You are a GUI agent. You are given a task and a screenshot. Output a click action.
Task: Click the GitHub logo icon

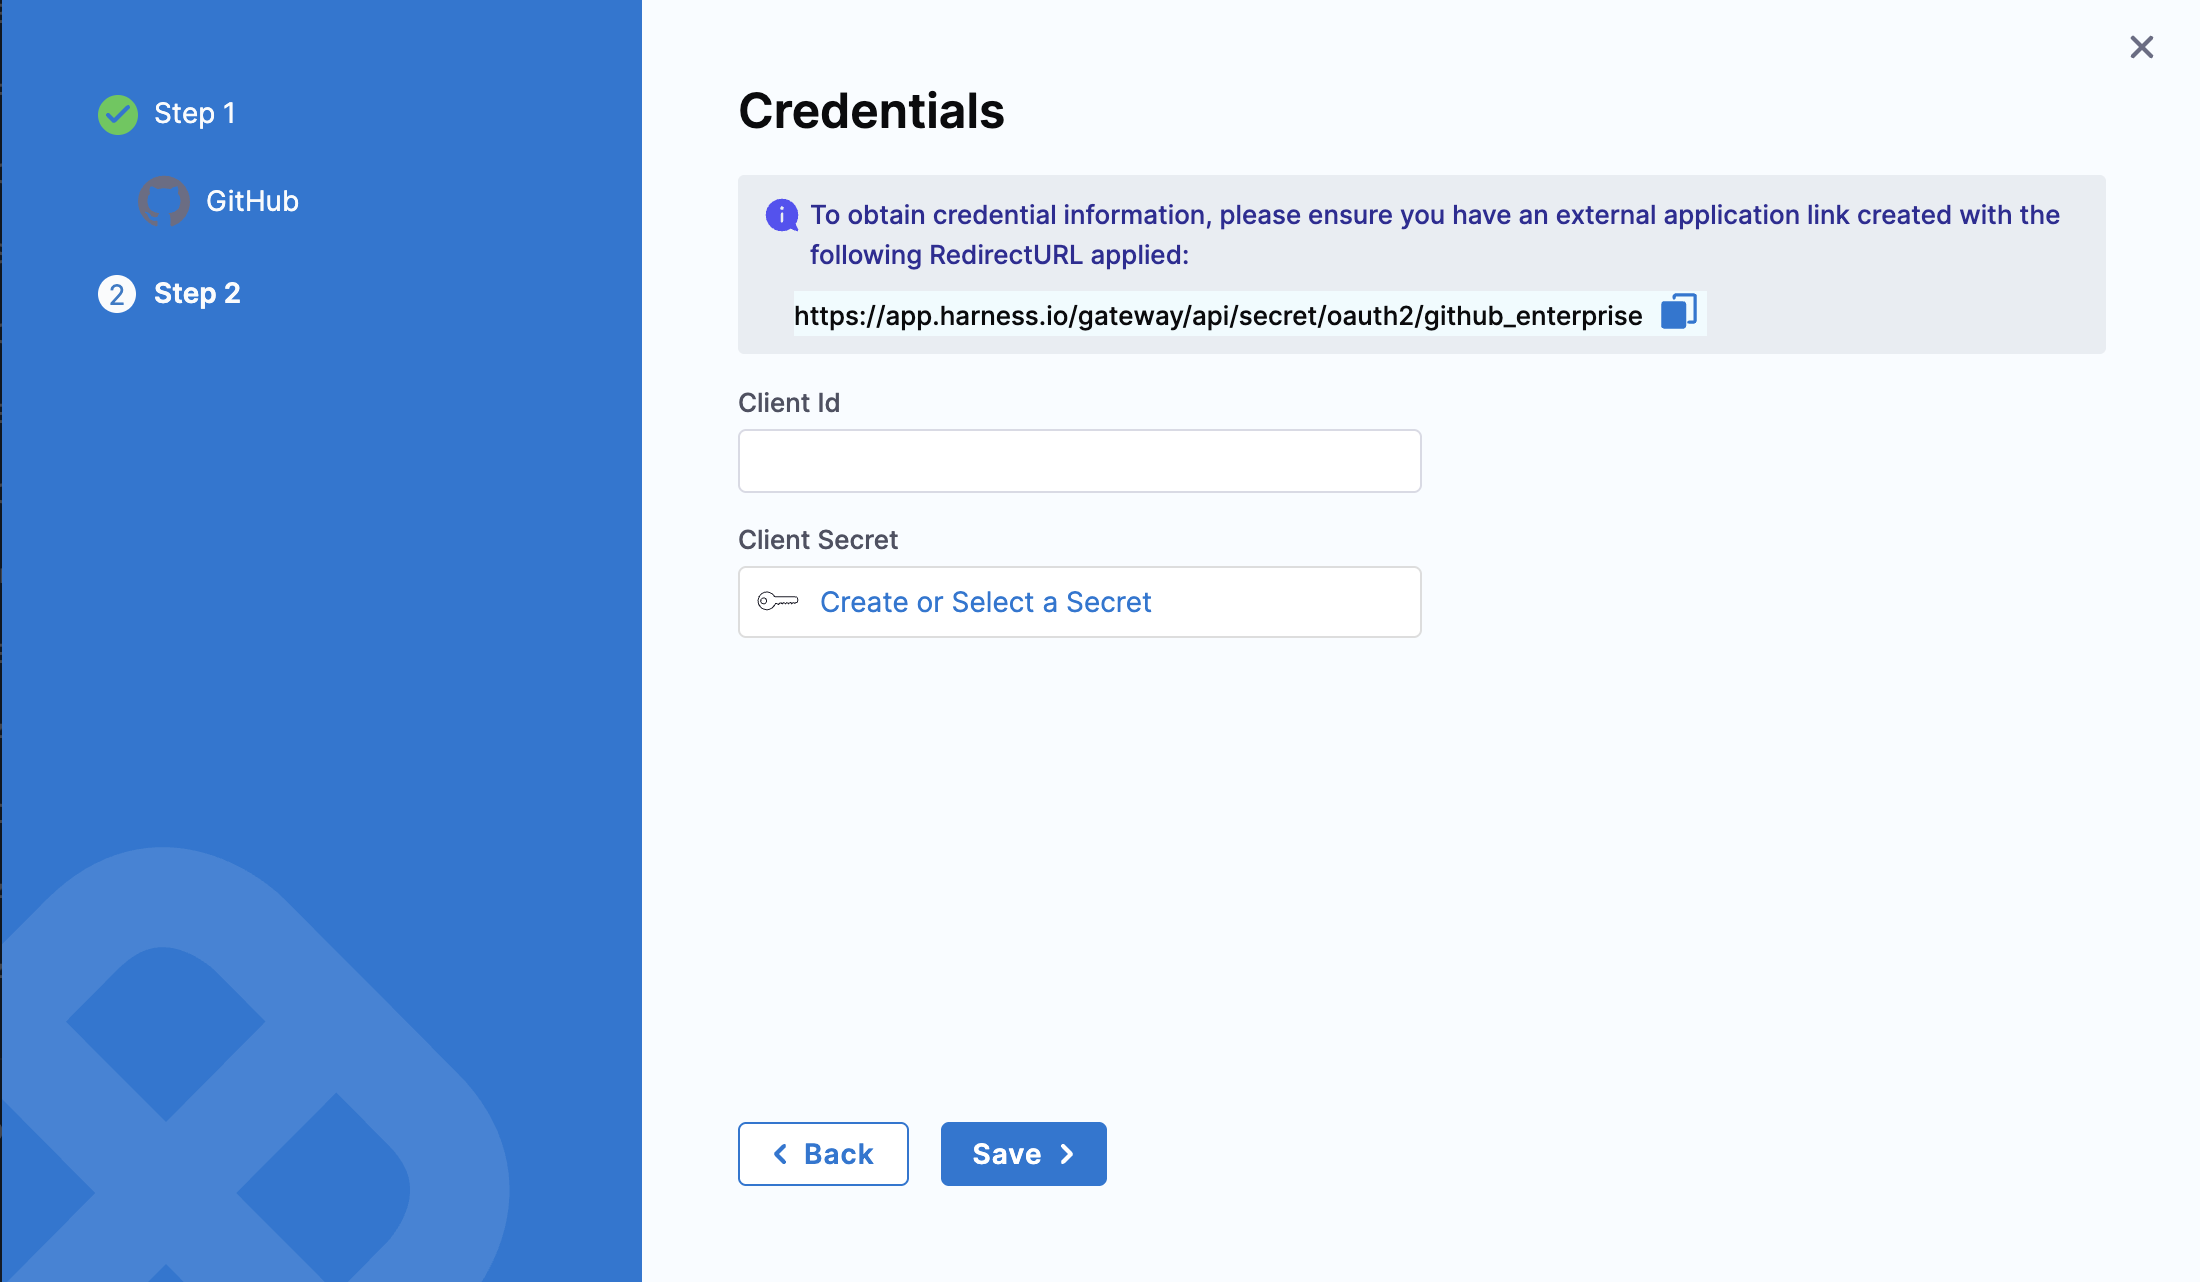[164, 201]
